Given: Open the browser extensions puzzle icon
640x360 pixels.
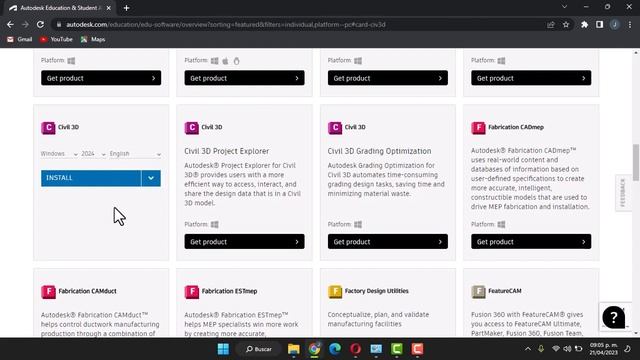Looking at the screenshot, I should pyautogui.click(x=584, y=24).
